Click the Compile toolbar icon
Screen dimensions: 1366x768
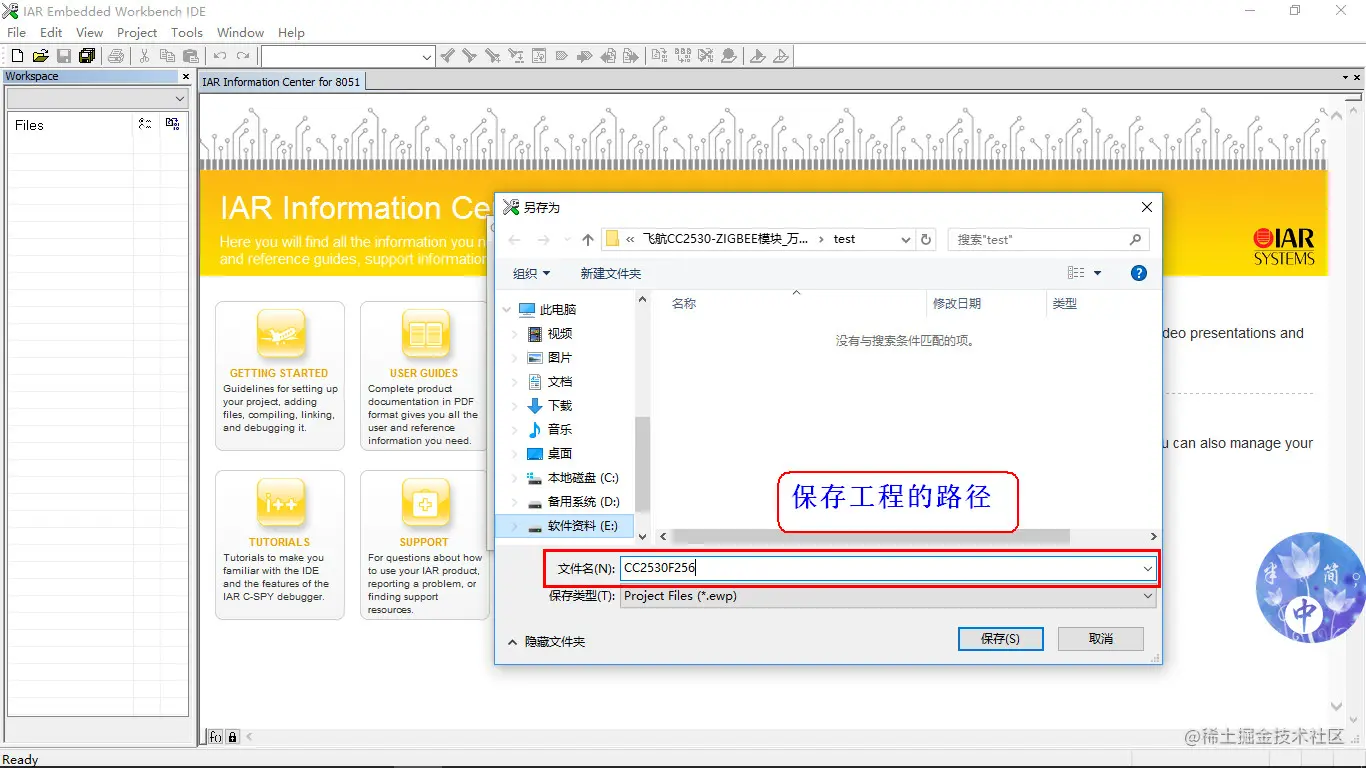[660, 56]
